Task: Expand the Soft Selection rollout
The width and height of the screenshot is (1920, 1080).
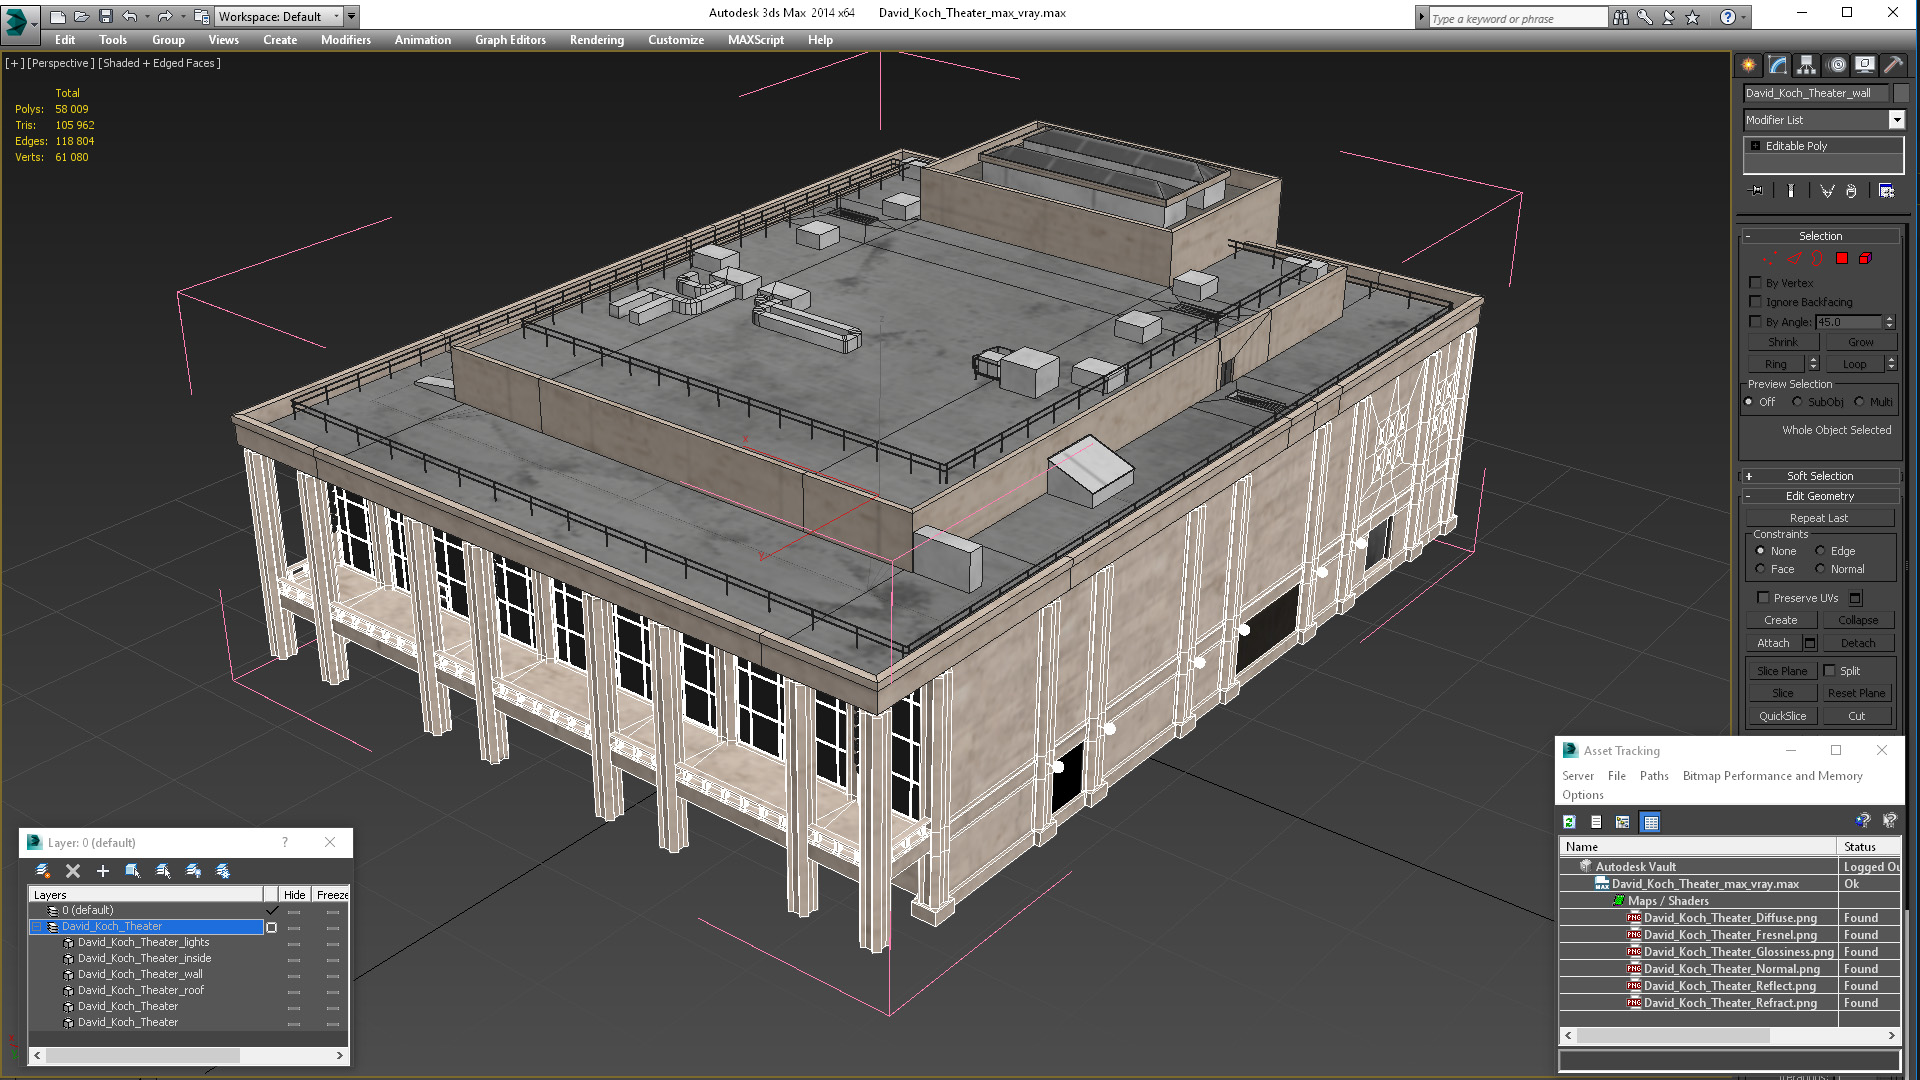Action: tap(1820, 476)
